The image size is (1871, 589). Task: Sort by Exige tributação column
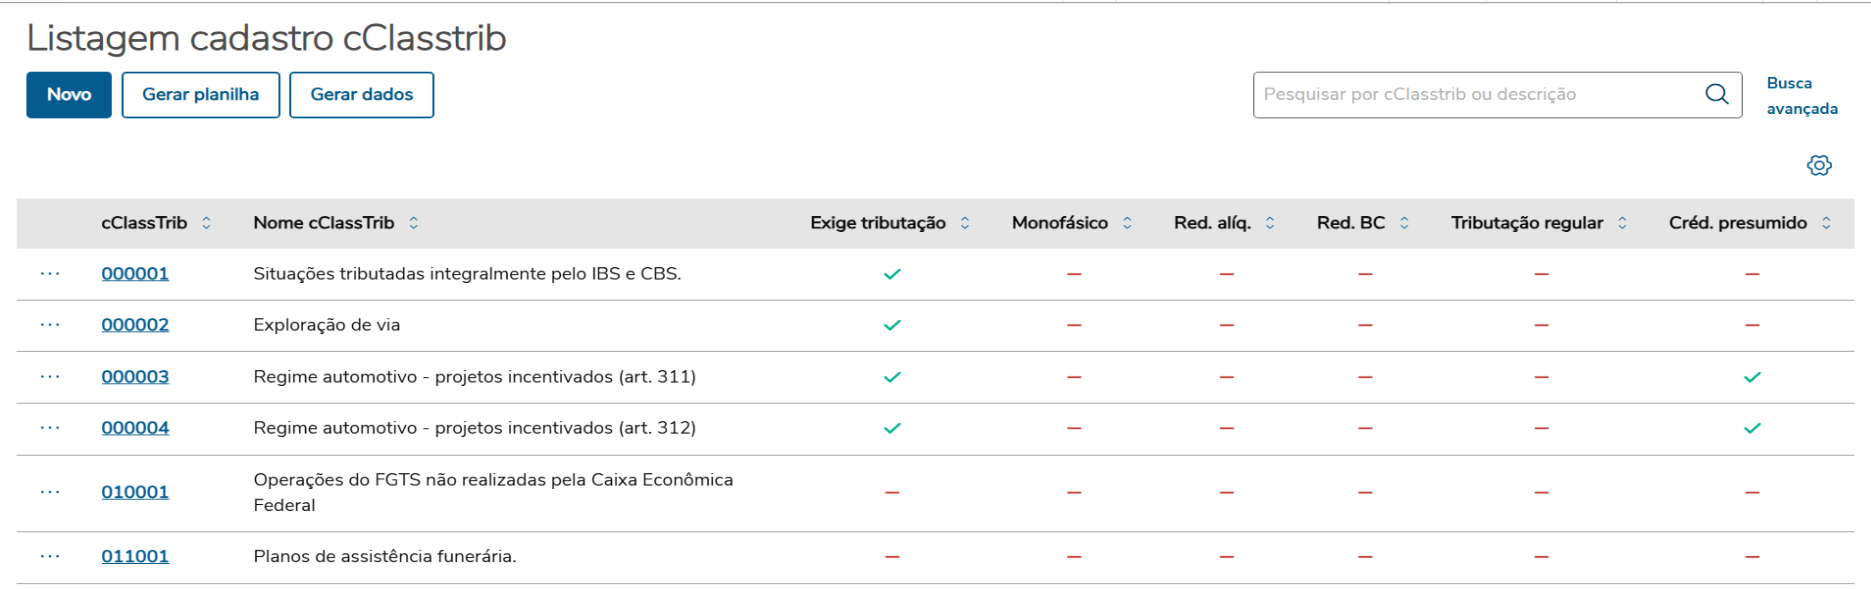click(x=965, y=223)
